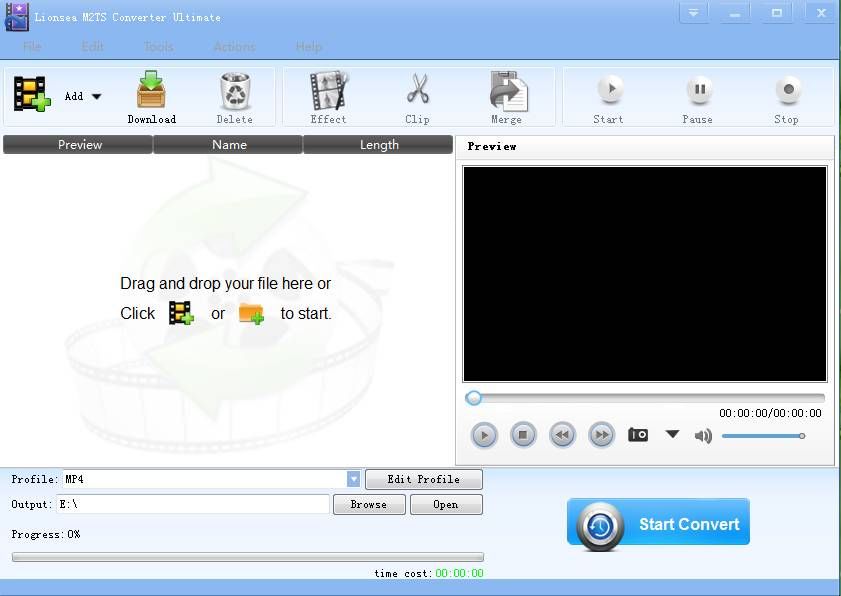Click the conversion progress bar
This screenshot has height=596, width=841.
(x=248, y=557)
